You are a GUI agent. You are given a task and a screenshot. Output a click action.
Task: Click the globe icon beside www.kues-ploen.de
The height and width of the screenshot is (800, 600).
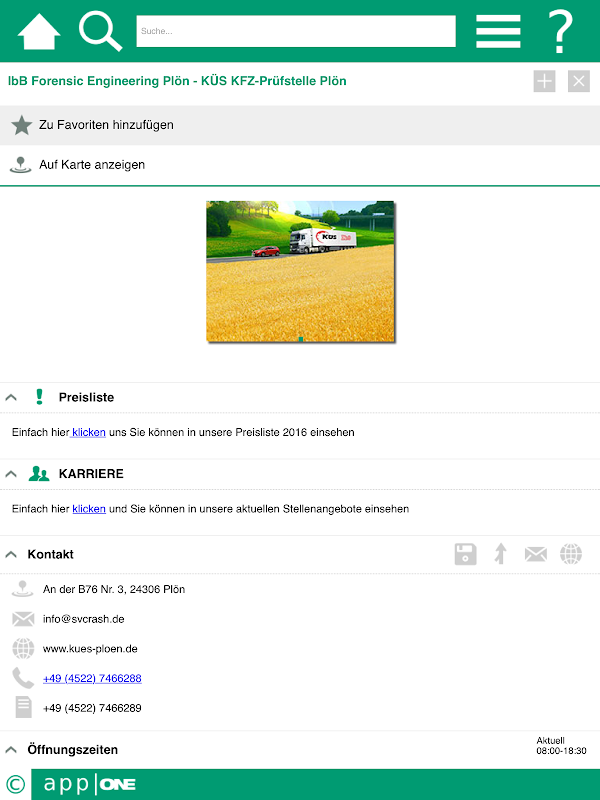[x=23, y=648]
